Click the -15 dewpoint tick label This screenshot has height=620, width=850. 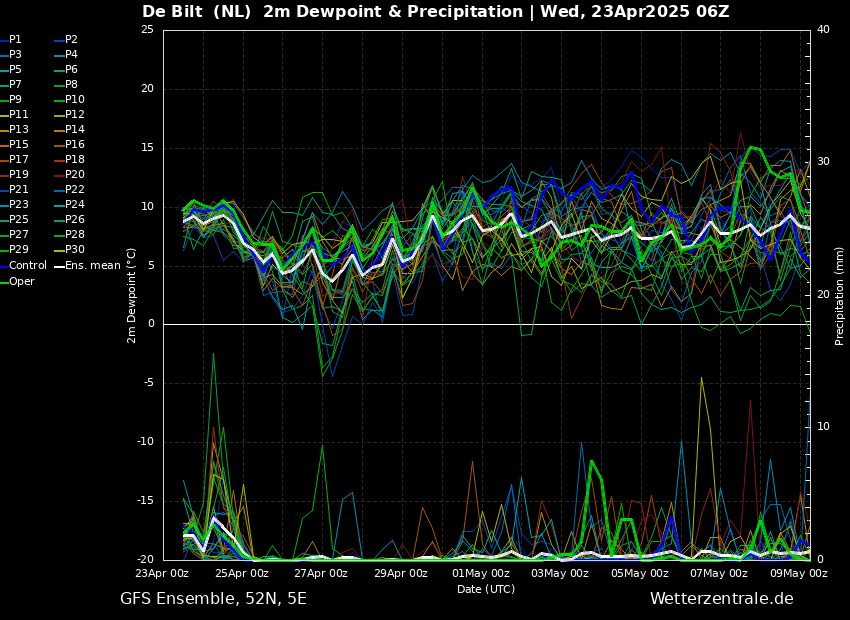pyautogui.click(x=146, y=501)
